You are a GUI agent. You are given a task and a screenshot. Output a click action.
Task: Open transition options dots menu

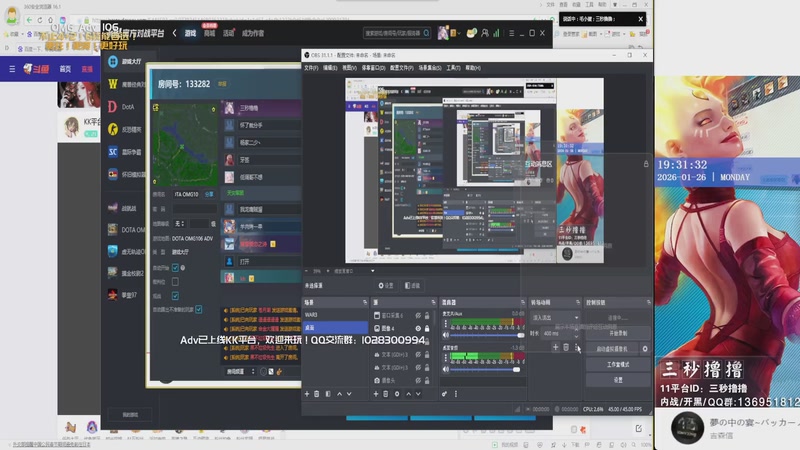click(577, 347)
